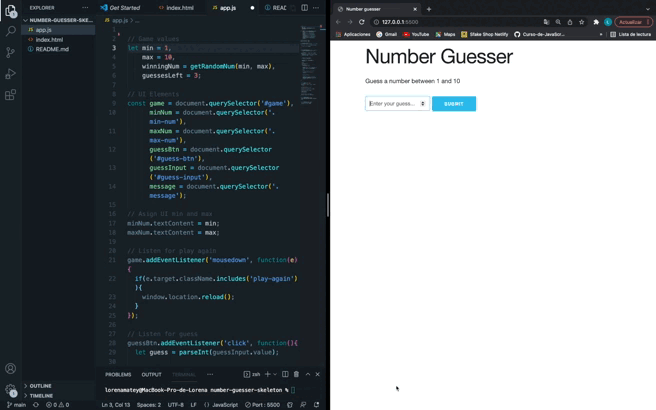Close the terminal panel
656x410 pixels.
[x=318, y=374]
